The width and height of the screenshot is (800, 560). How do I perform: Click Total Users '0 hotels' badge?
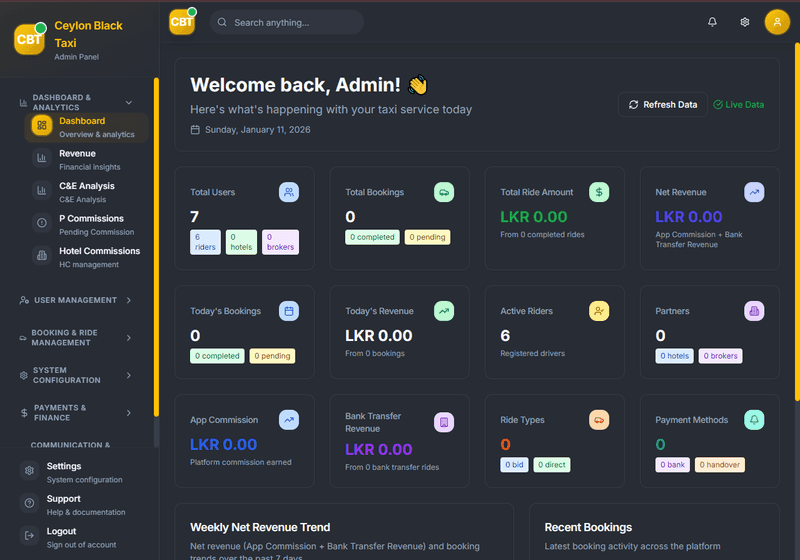pos(241,242)
